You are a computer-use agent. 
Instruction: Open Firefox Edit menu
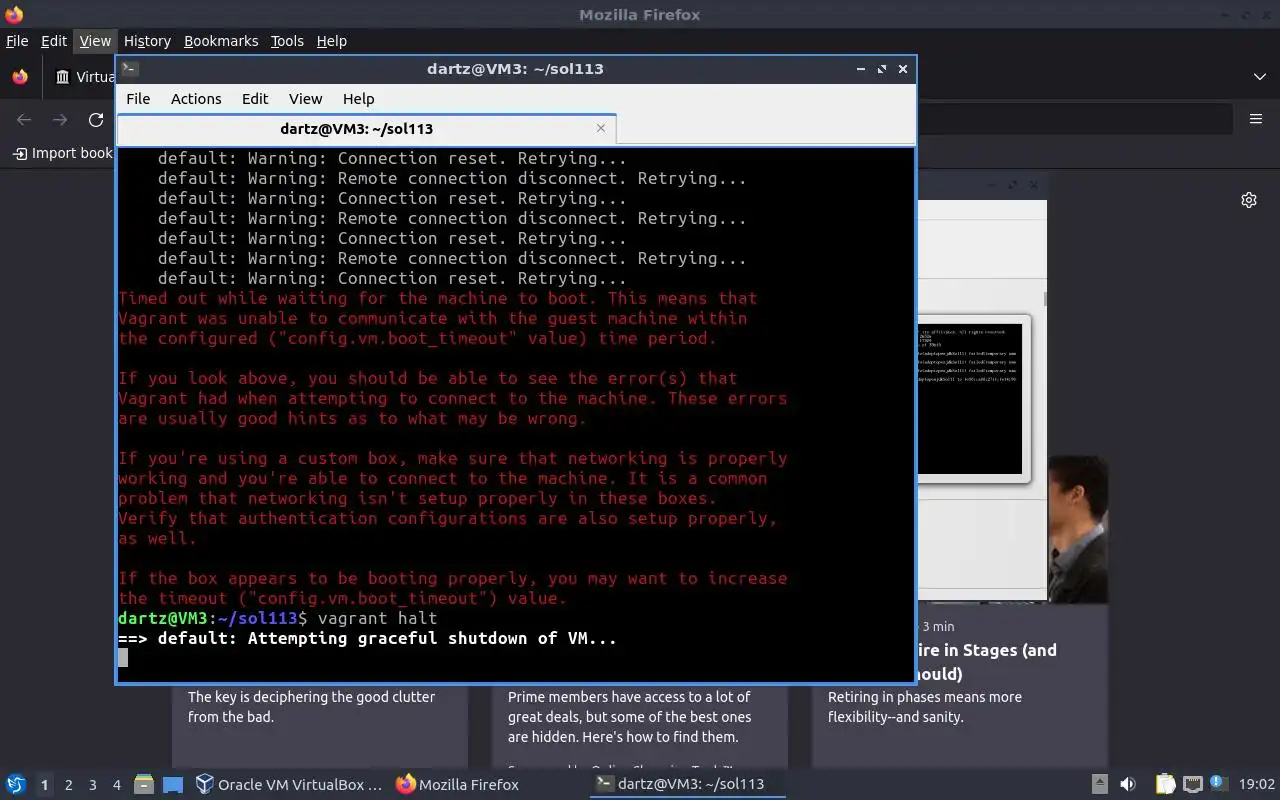53,41
